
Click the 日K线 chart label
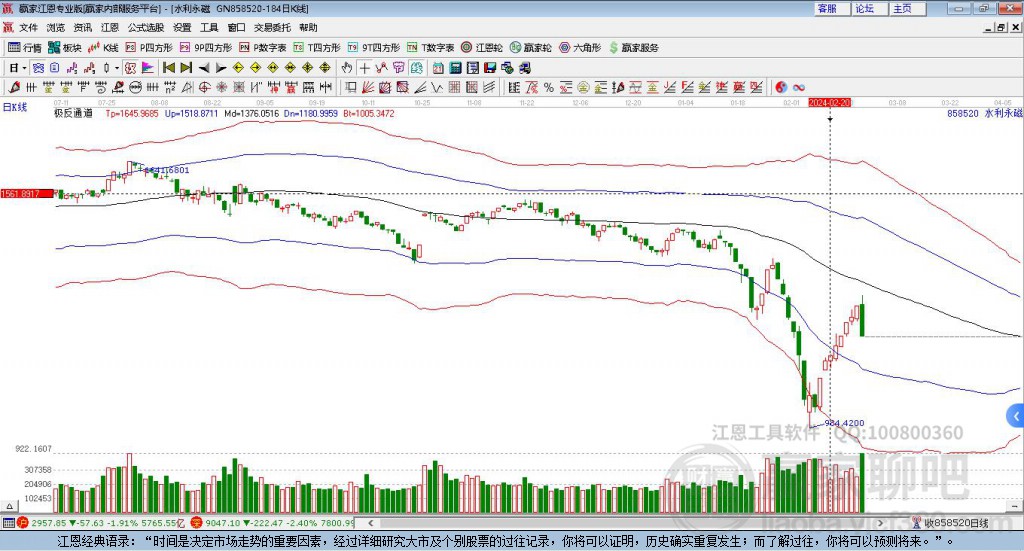click(x=15, y=107)
